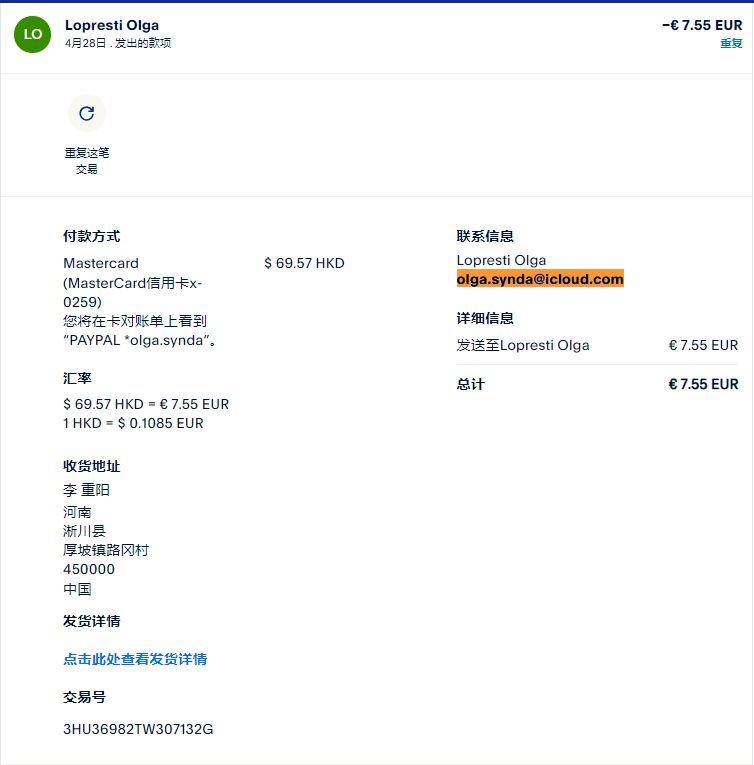Click the 重复这笔交易 label
754x765 pixels.
point(87,161)
